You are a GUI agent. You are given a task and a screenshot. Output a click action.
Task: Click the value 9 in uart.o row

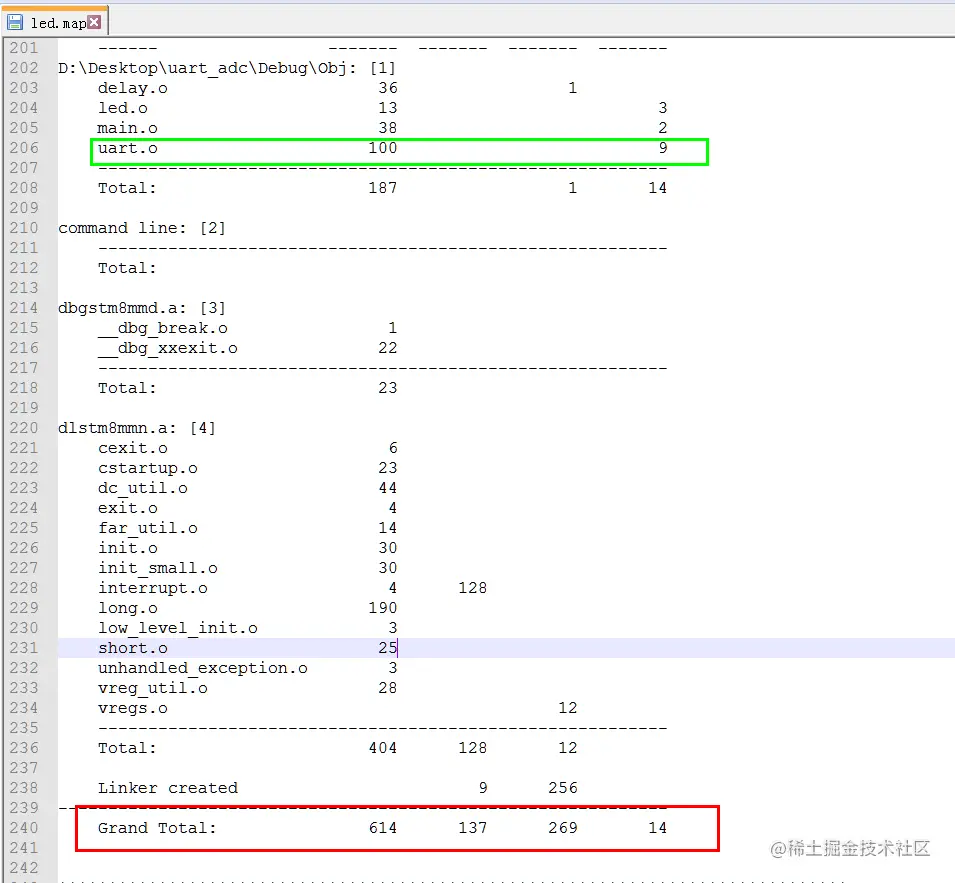pos(663,148)
